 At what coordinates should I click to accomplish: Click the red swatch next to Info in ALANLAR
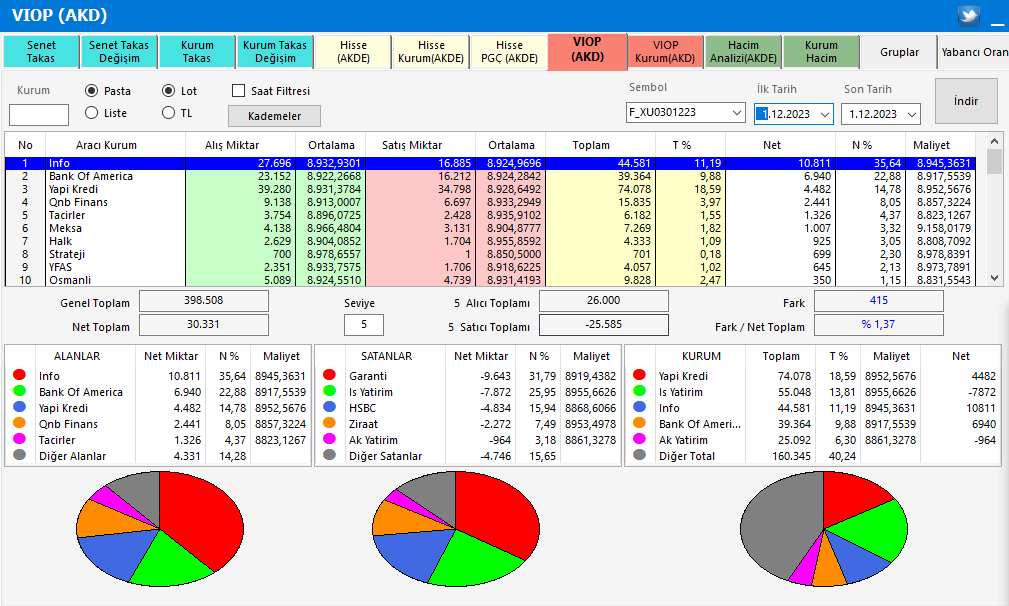point(19,374)
